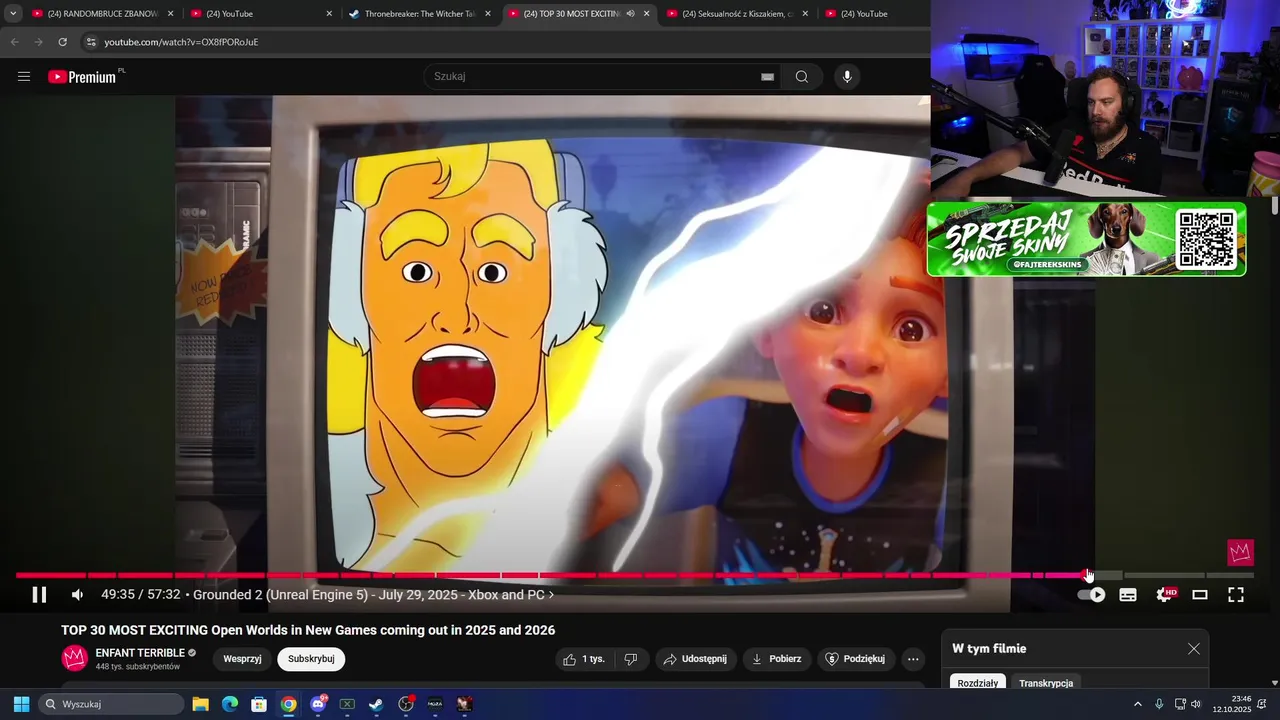Image resolution: width=1280 pixels, height=720 pixels.
Task: Open the YouTube hamburger guide menu
Action: pyautogui.click(x=24, y=77)
